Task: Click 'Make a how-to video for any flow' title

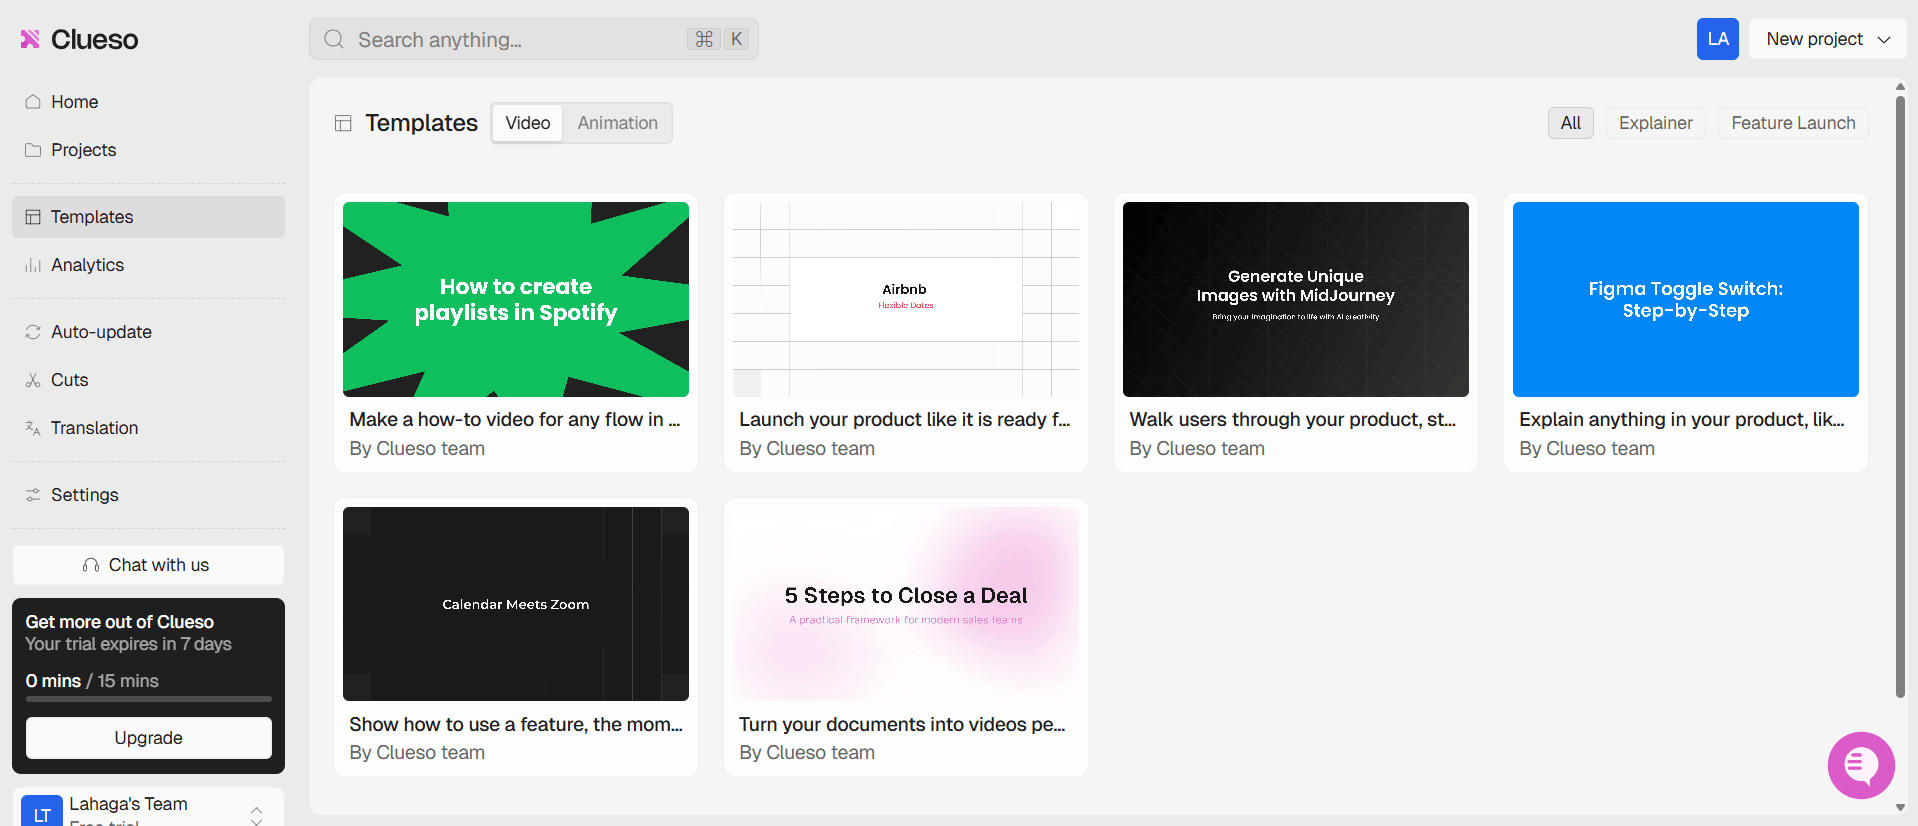Action: click(x=515, y=420)
